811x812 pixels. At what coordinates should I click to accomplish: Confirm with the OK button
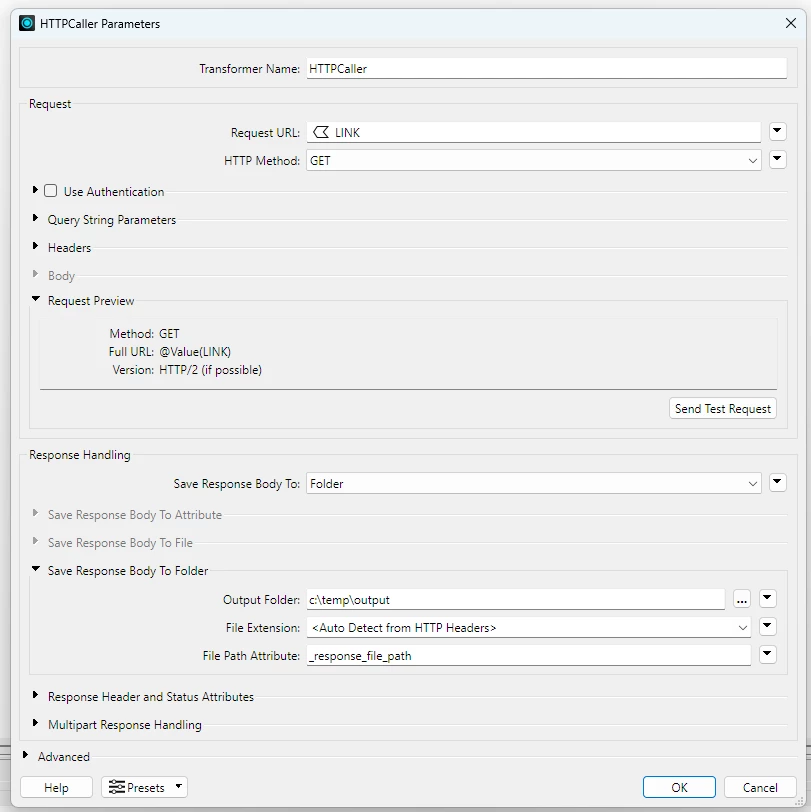click(679, 788)
